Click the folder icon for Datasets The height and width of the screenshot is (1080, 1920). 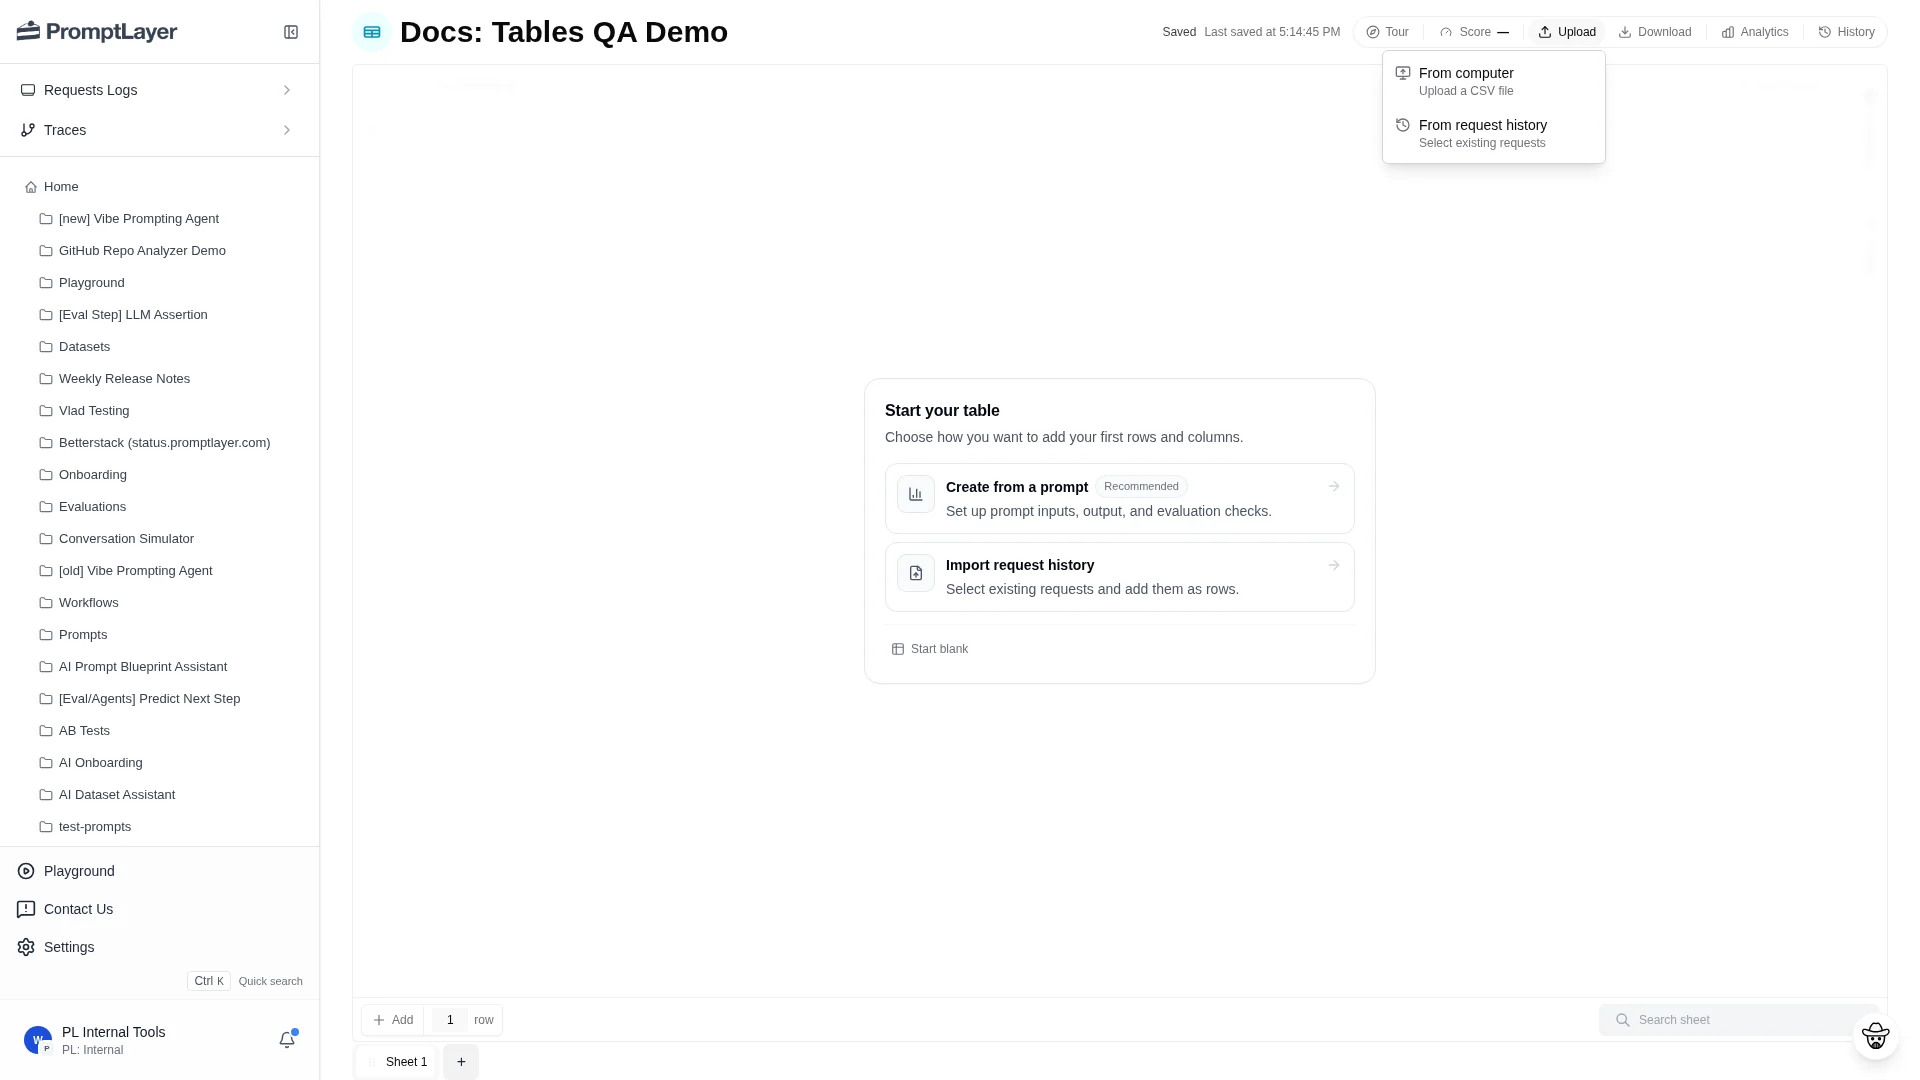(x=46, y=347)
